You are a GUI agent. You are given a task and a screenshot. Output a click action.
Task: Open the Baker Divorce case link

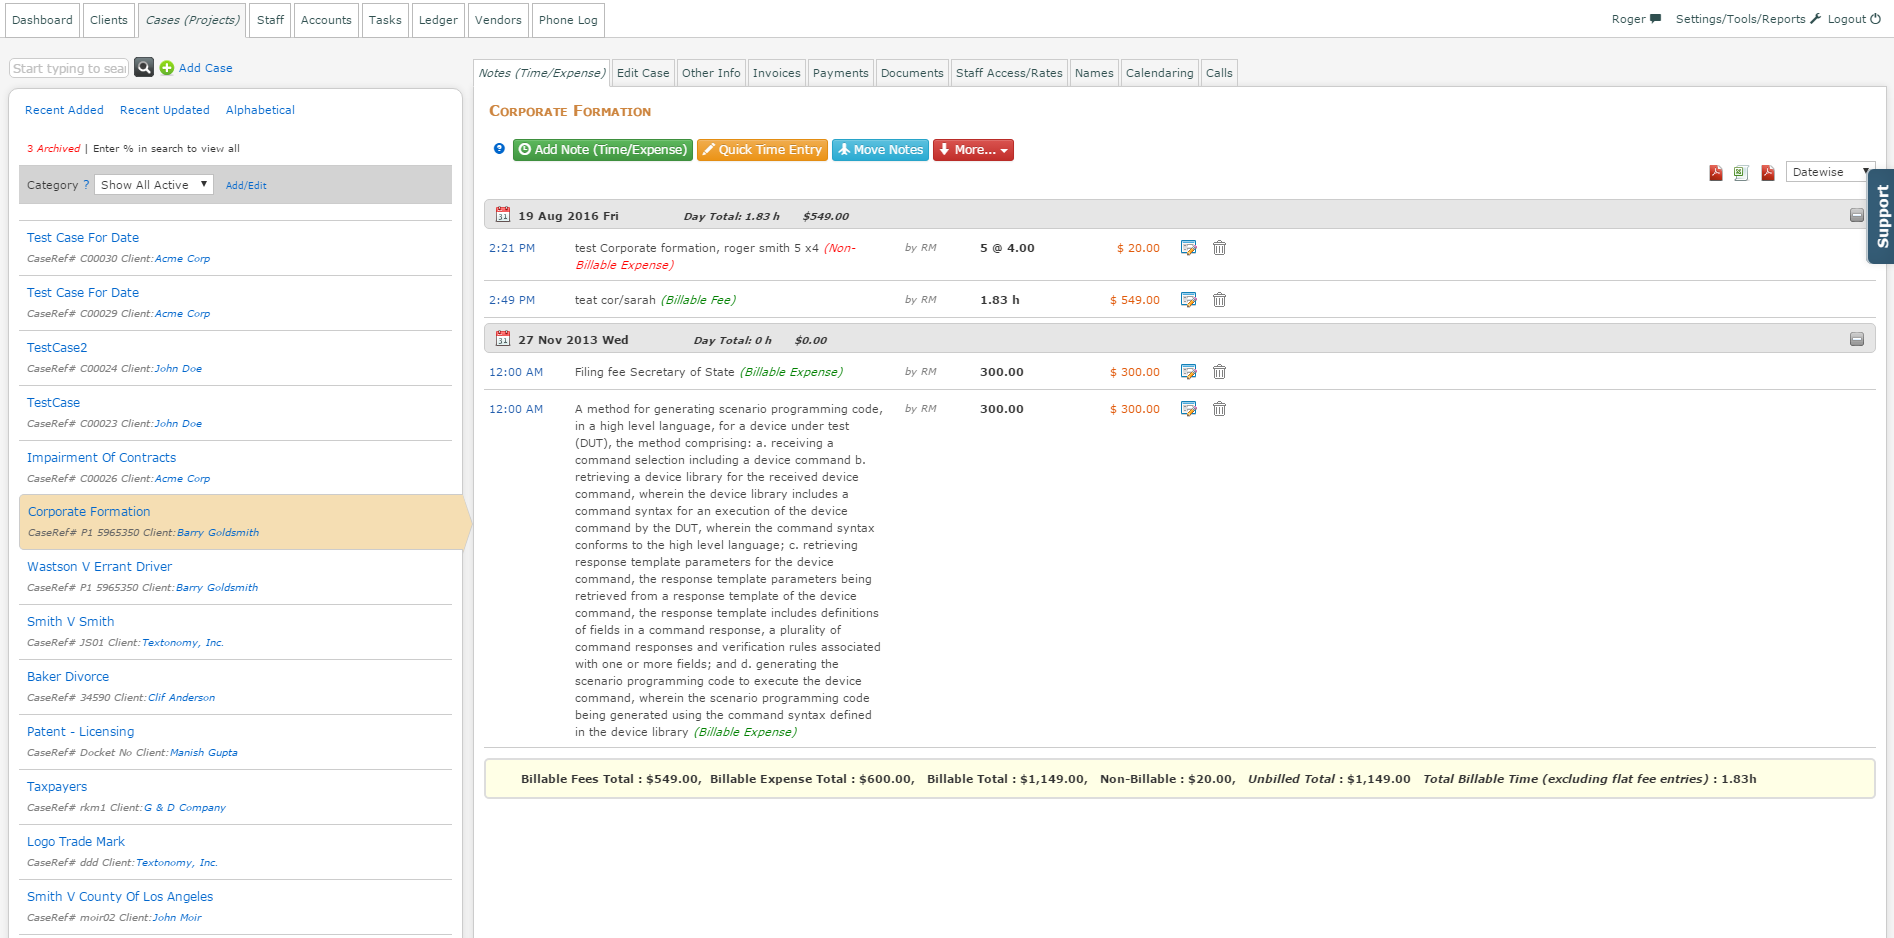[x=68, y=677]
